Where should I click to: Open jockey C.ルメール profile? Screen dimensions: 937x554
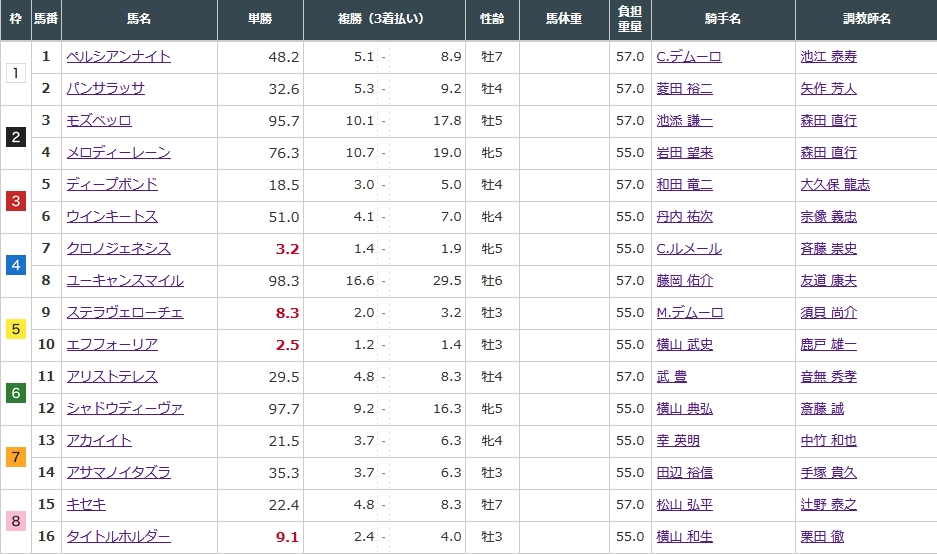tap(688, 249)
